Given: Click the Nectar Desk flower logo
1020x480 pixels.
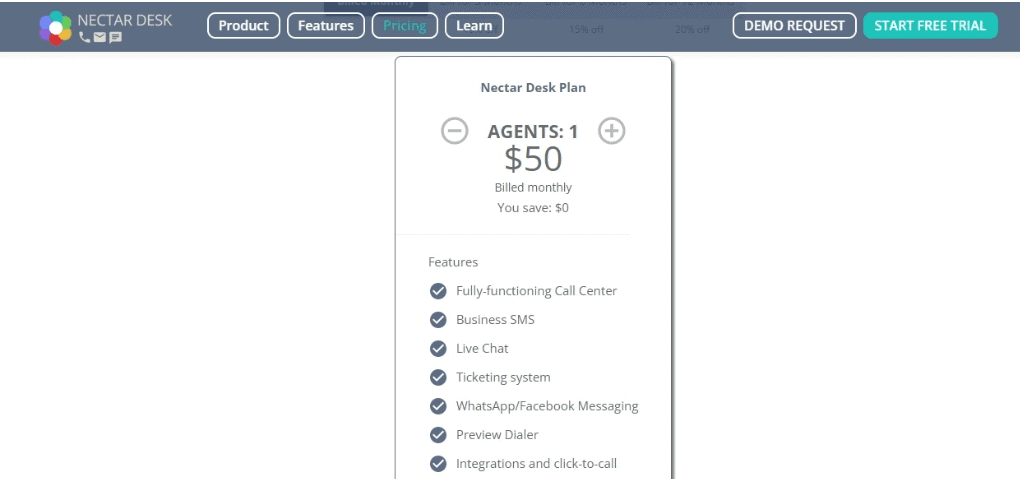Looking at the screenshot, I should coord(55,28).
